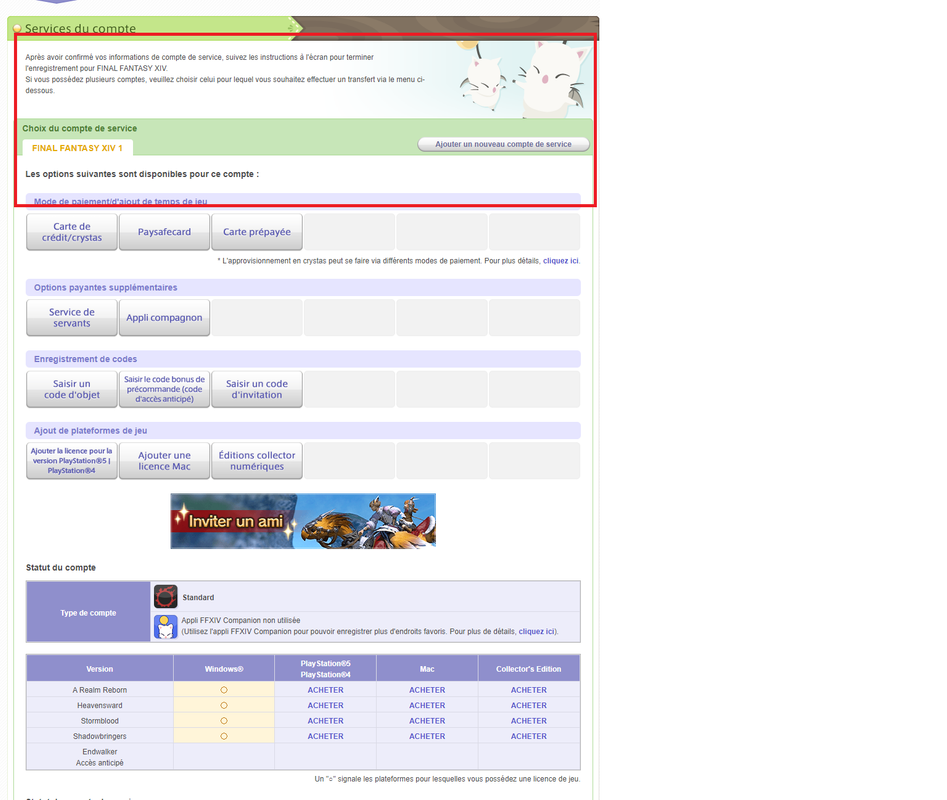The image size is (947, 800).
Task: Select Carte prépayée option
Action: (x=257, y=232)
